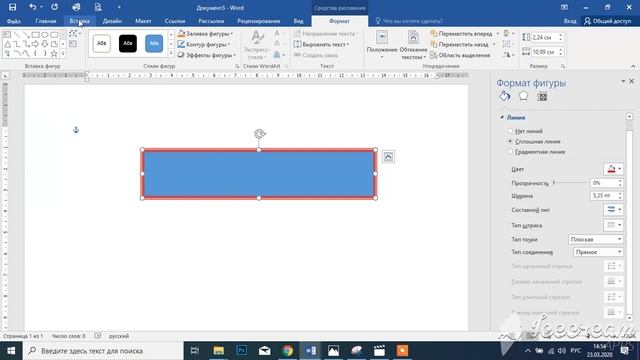Screen dimensions: 640x360
Task: Open the Дизайн tab
Action: pyautogui.click(x=112, y=21)
